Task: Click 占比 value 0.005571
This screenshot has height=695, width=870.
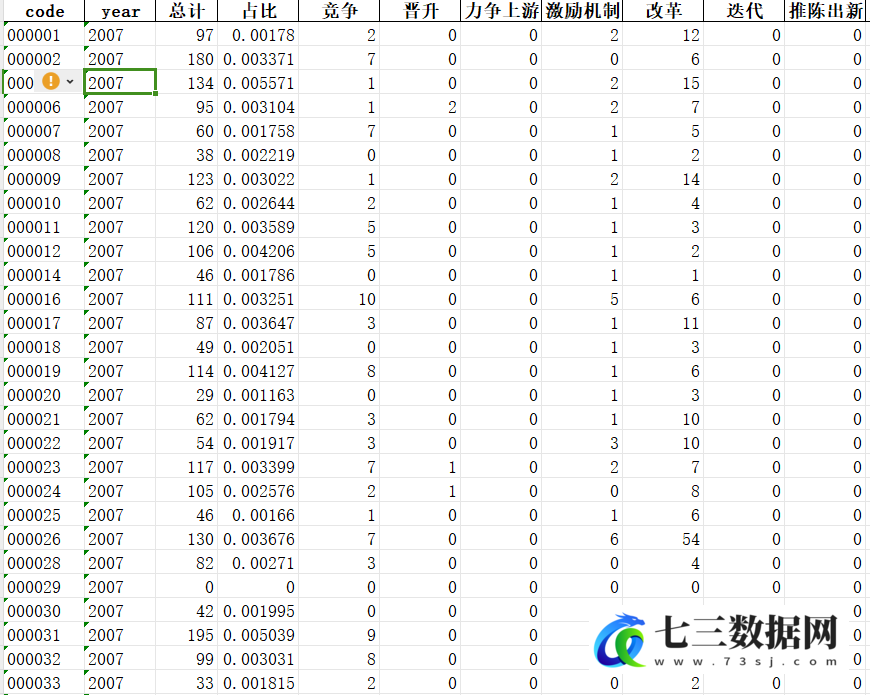Action: click(x=258, y=83)
